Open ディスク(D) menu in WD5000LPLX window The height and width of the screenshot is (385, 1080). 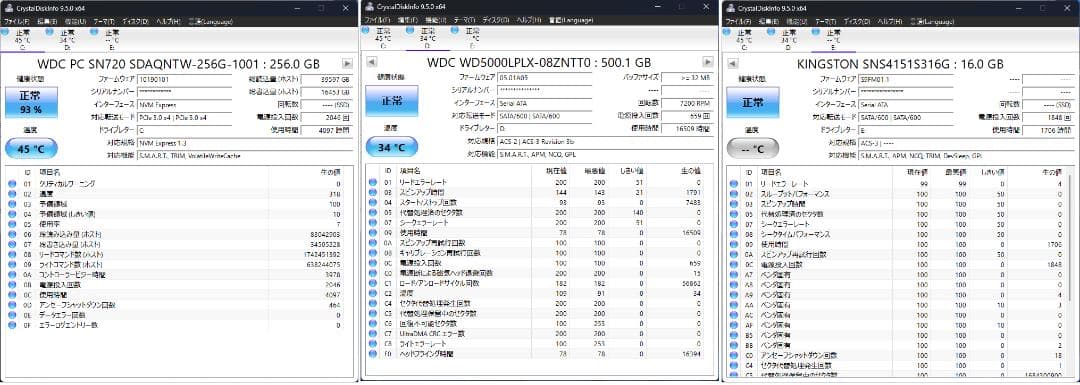click(x=496, y=21)
